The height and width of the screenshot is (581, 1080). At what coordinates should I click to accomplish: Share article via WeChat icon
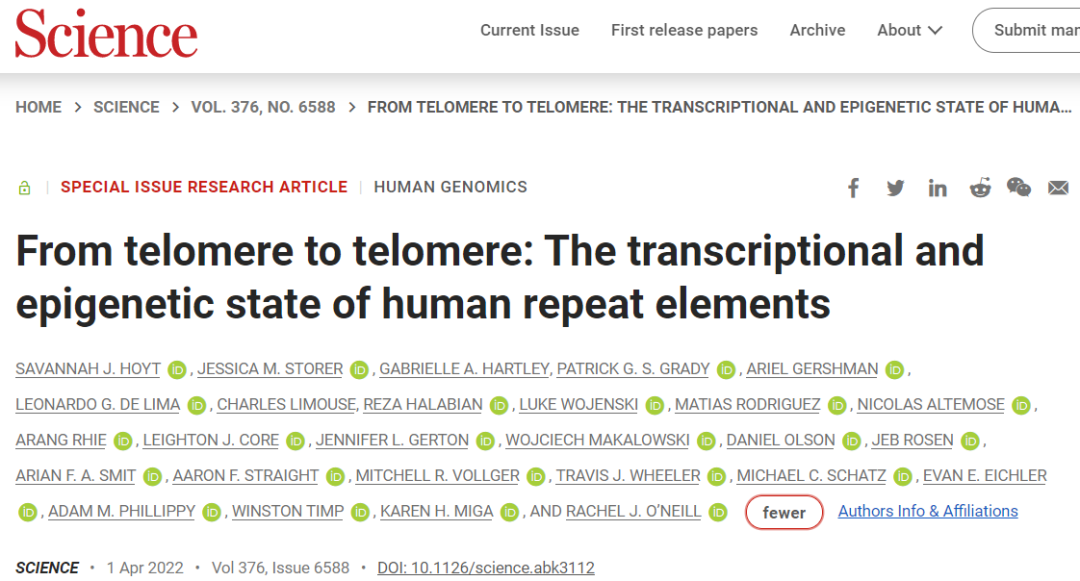(x=1019, y=187)
